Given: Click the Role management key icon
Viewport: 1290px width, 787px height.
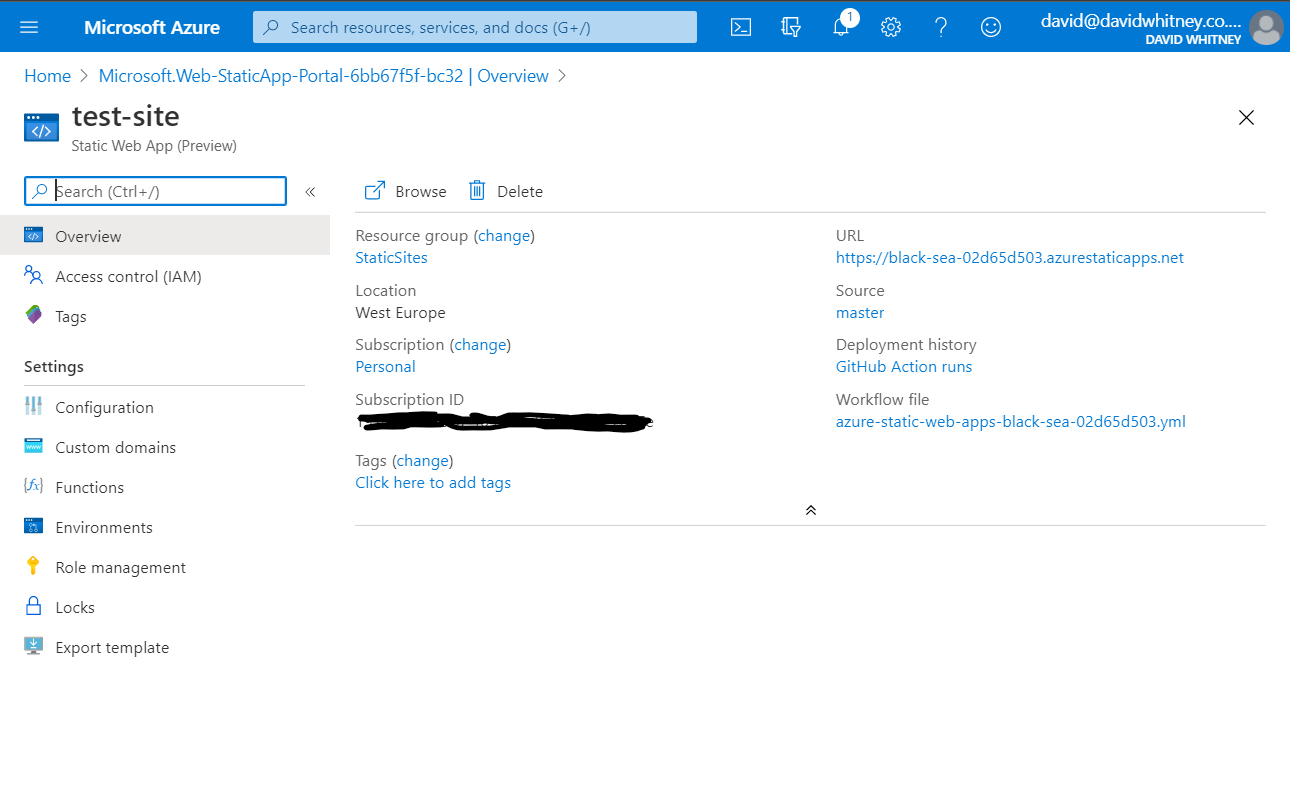Looking at the screenshot, I should point(34,567).
